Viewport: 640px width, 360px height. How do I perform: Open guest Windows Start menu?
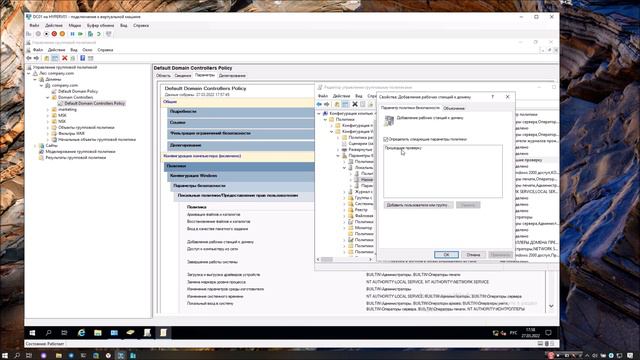click(x=32, y=333)
